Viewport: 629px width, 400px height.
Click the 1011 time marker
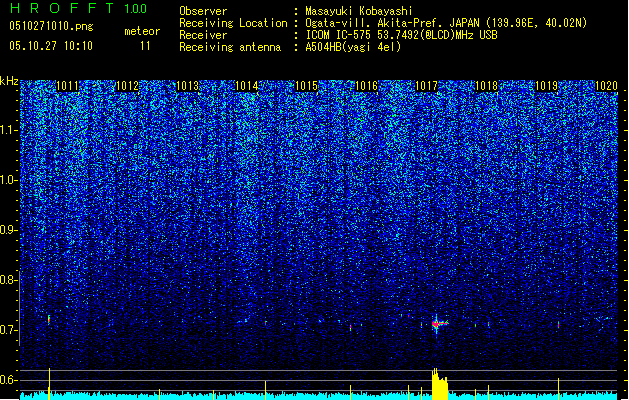click(x=67, y=86)
